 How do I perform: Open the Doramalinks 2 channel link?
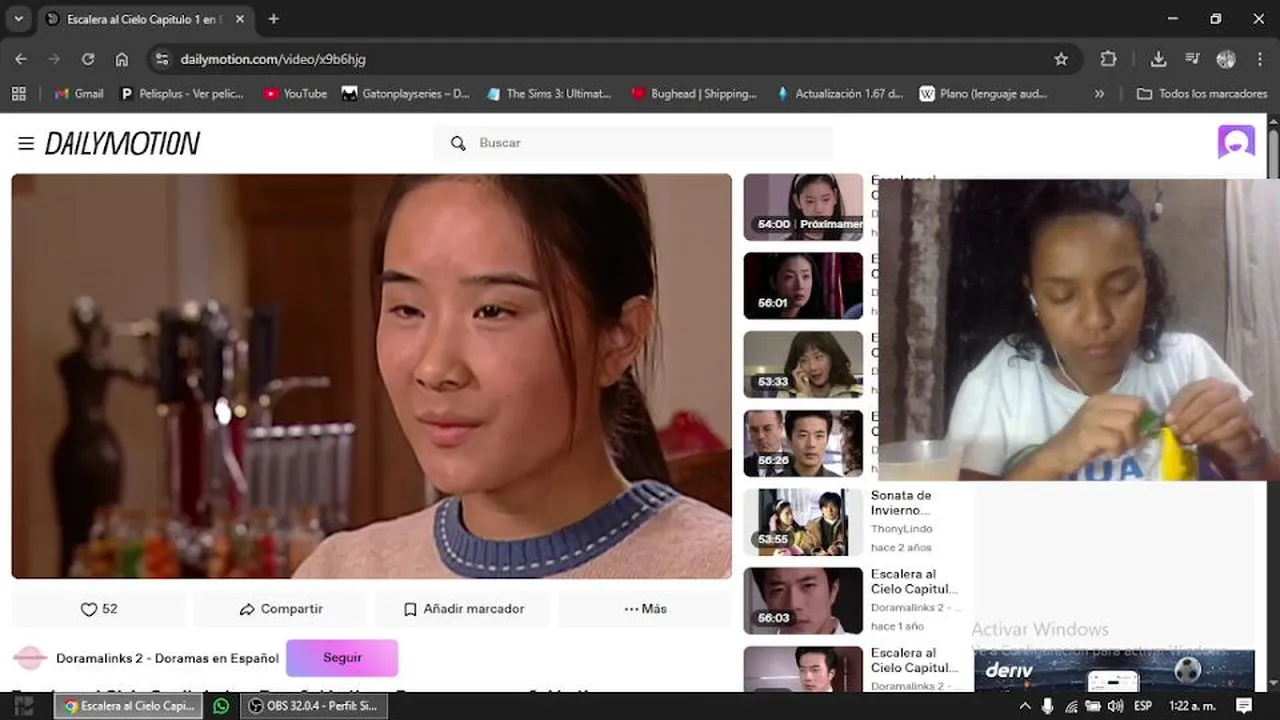(167, 658)
